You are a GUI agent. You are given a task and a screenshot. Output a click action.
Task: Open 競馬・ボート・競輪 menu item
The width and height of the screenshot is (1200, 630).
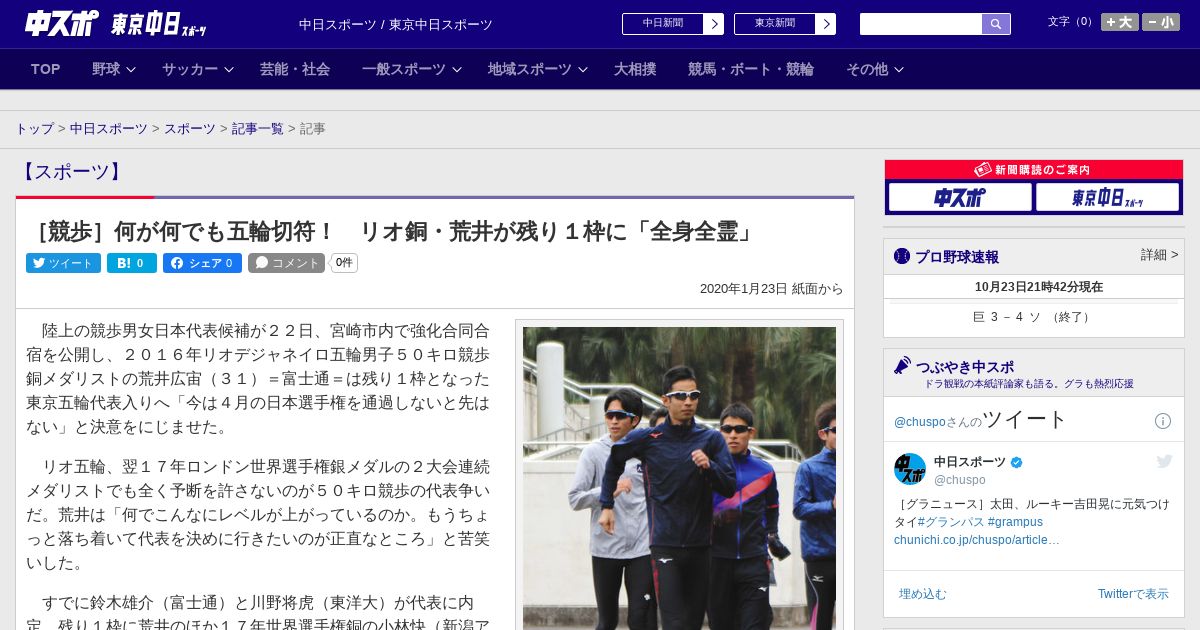coord(751,69)
